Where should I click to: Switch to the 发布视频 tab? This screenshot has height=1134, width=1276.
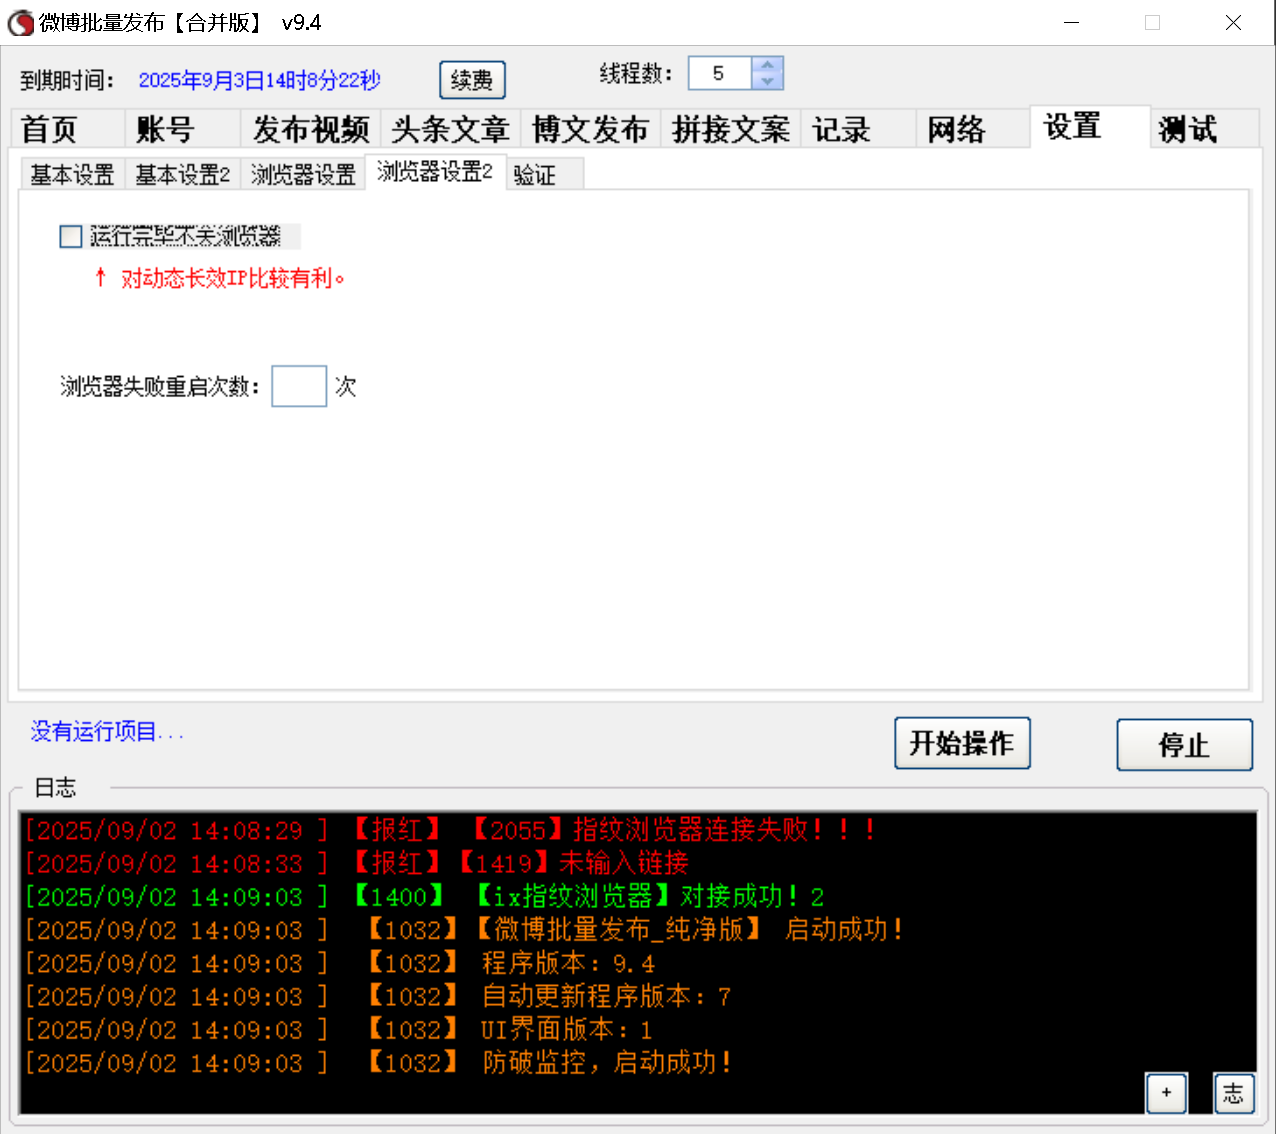pos(311,128)
